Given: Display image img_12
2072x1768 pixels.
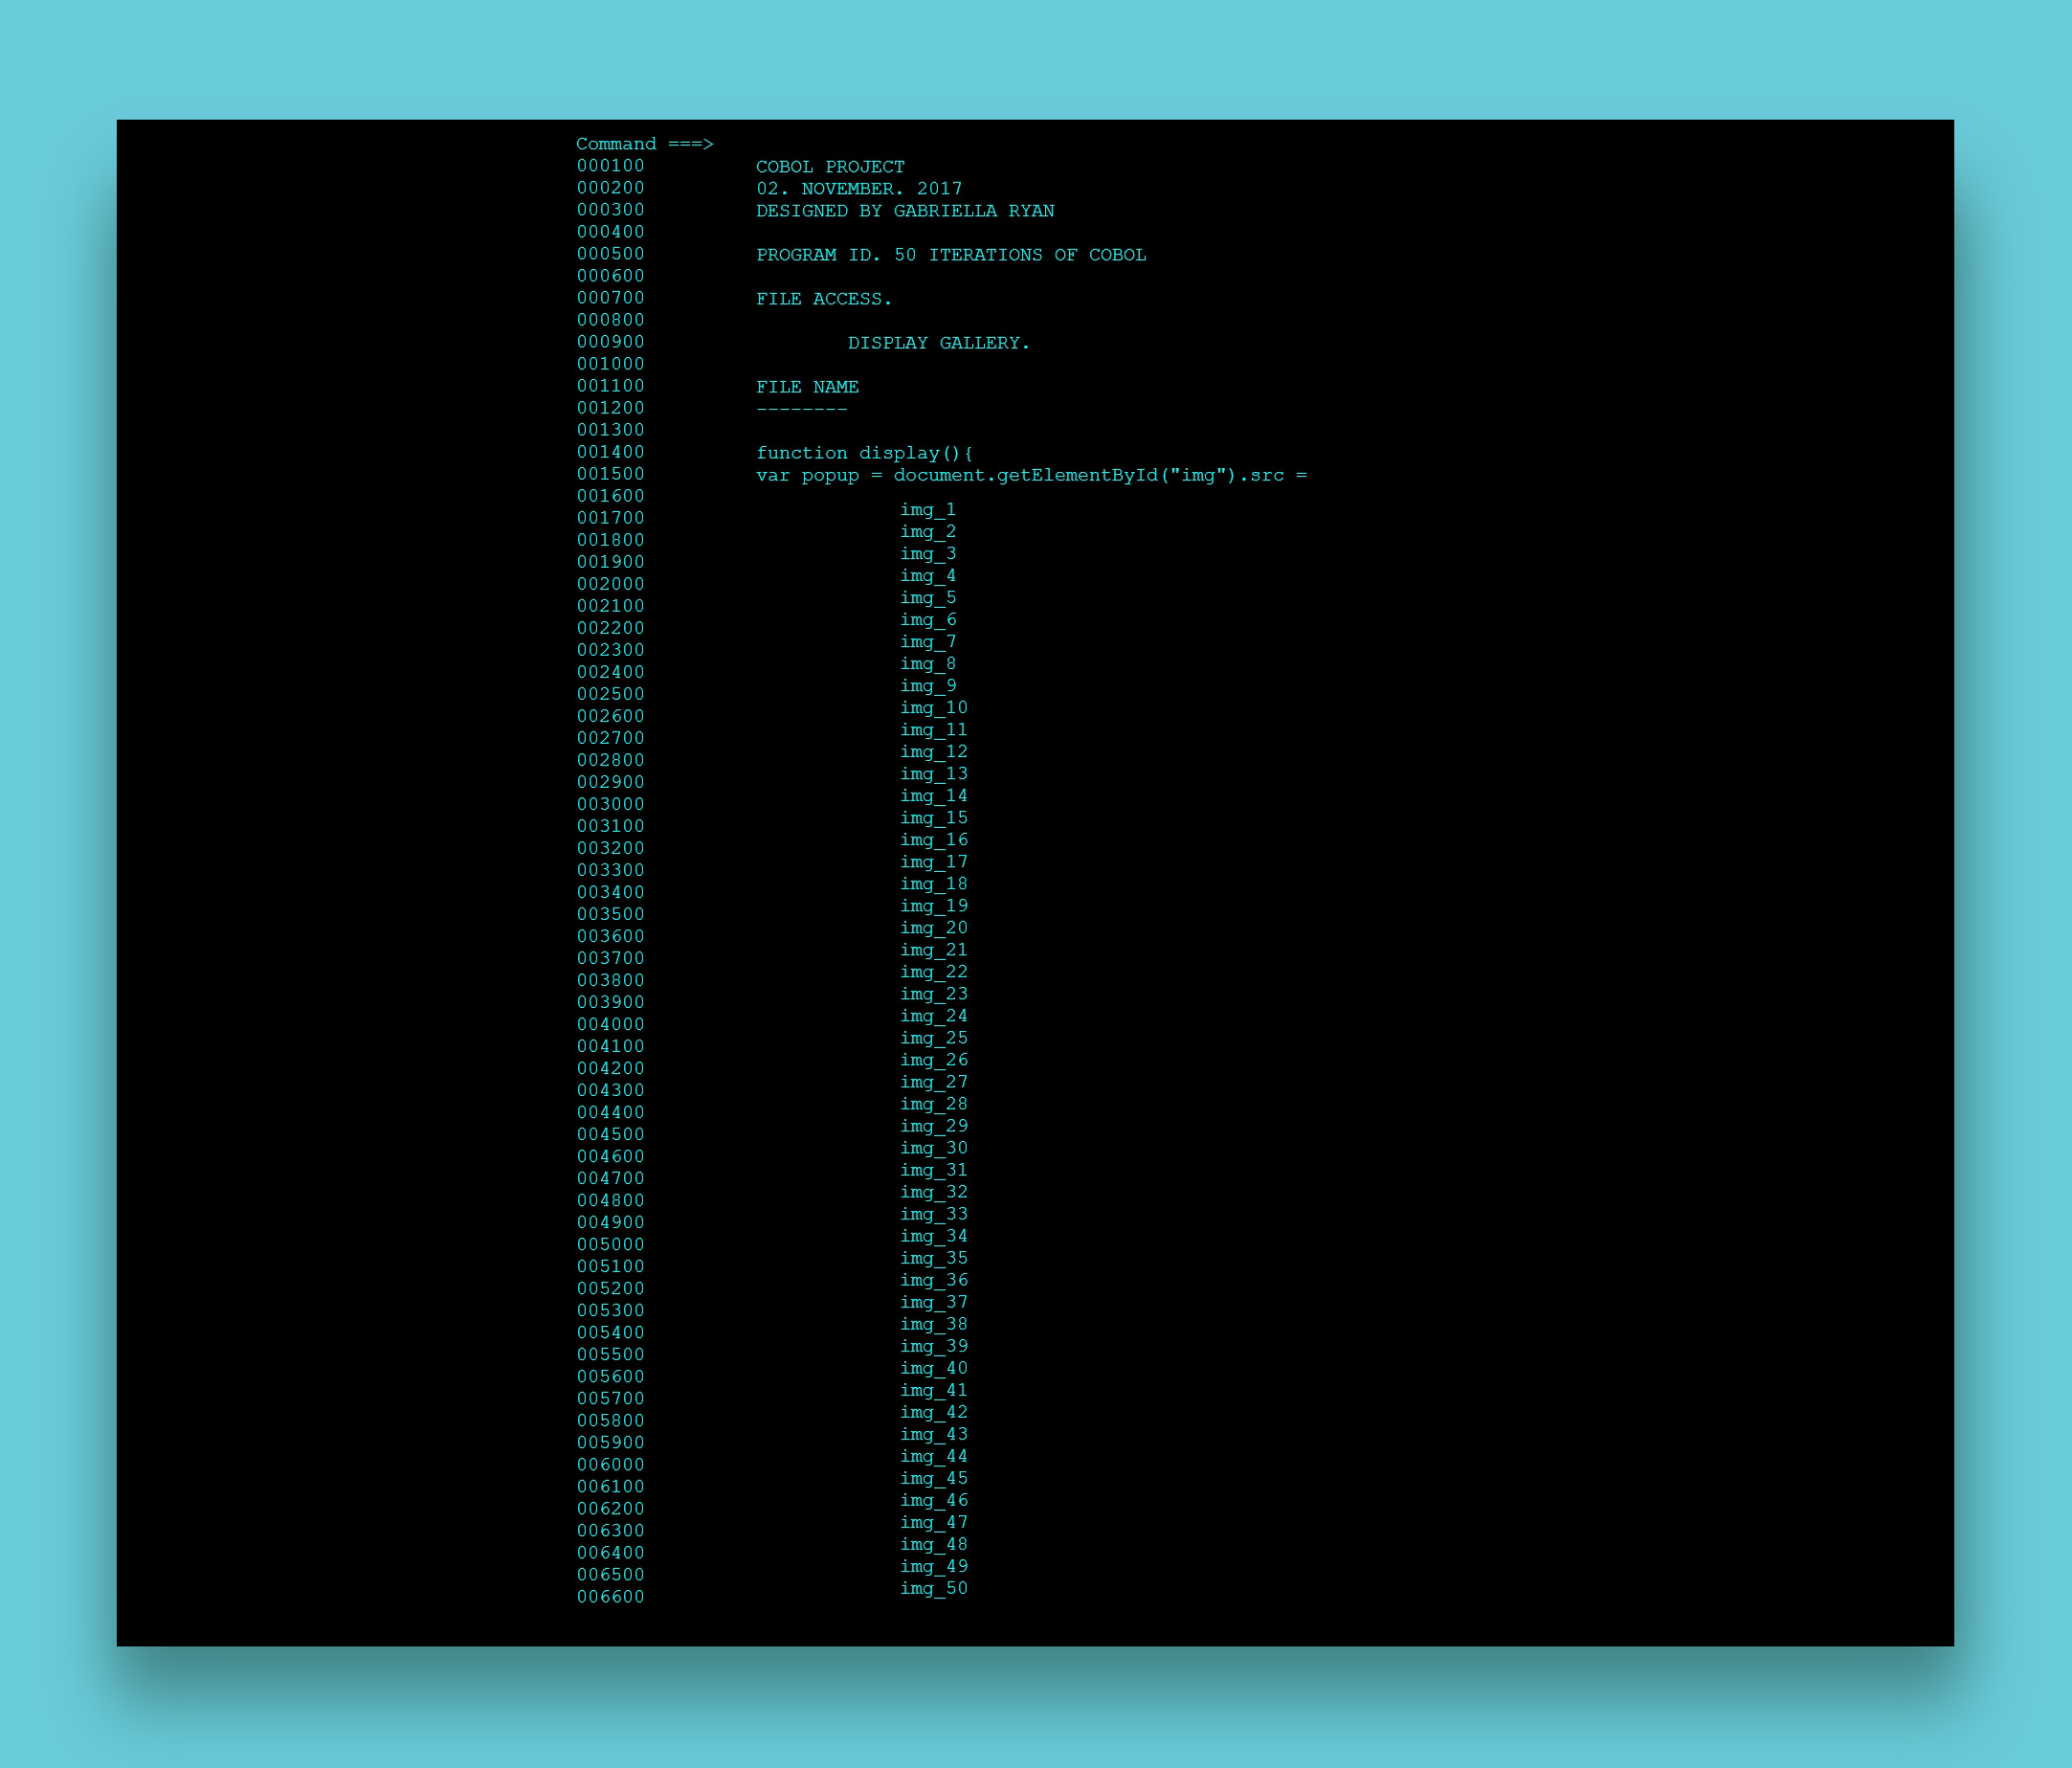Looking at the screenshot, I should (933, 752).
